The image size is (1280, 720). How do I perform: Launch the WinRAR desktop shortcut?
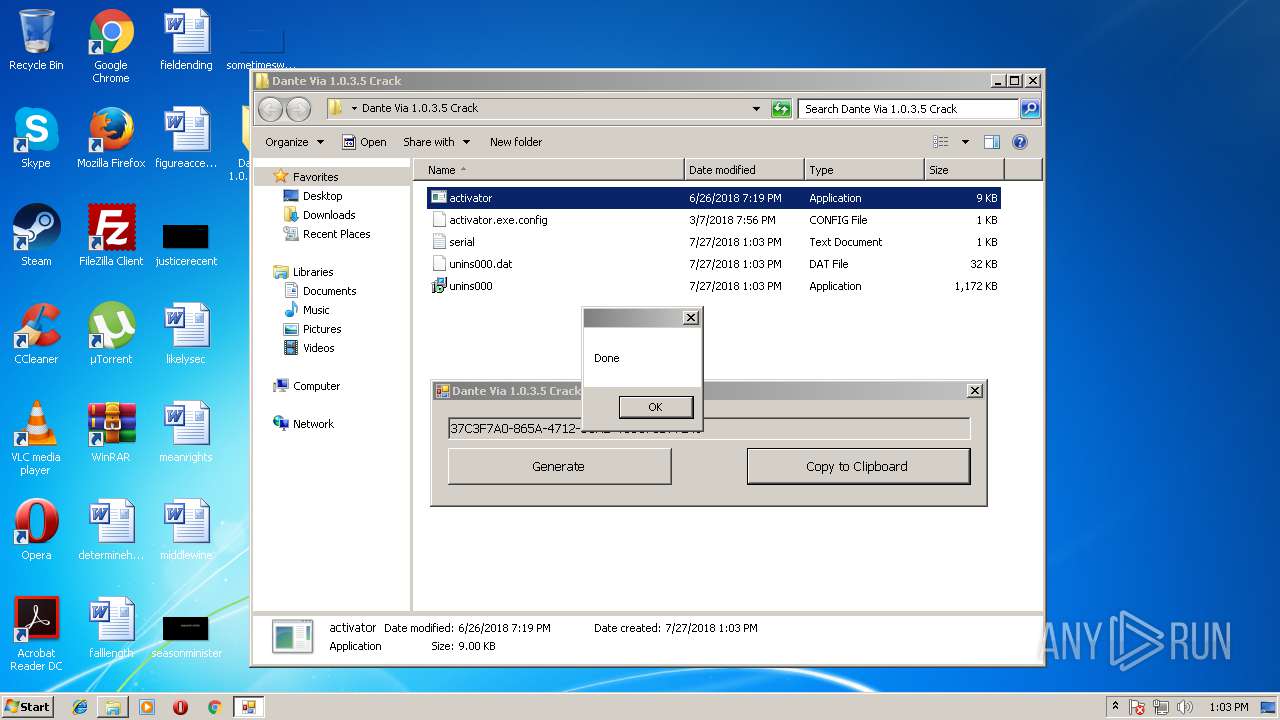point(111,432)
